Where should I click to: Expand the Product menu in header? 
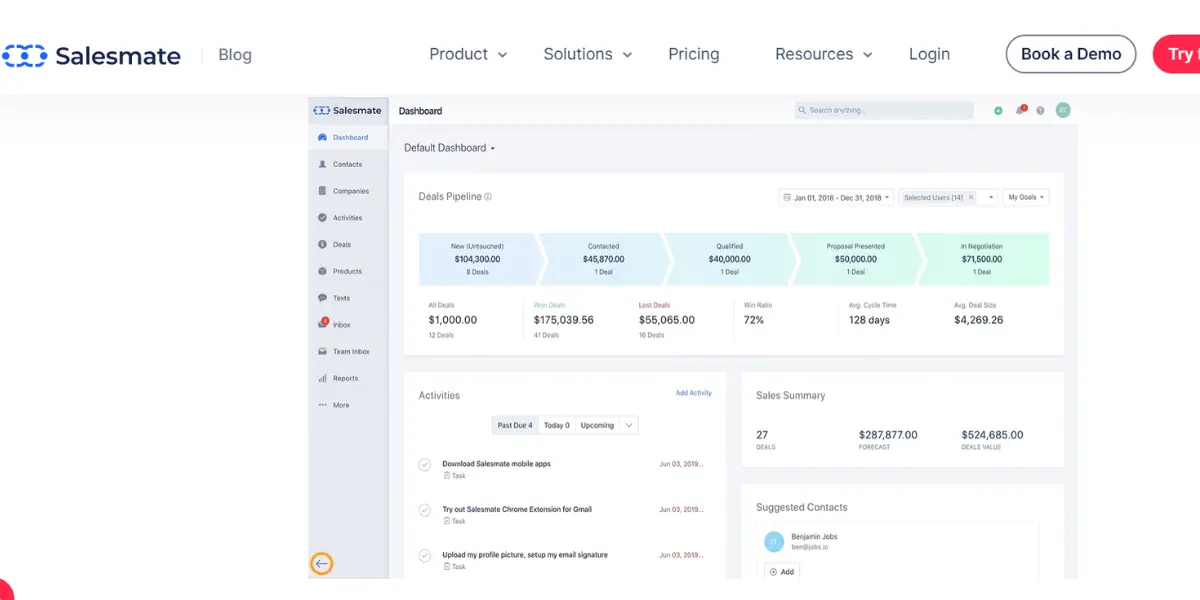click(468, 54)
